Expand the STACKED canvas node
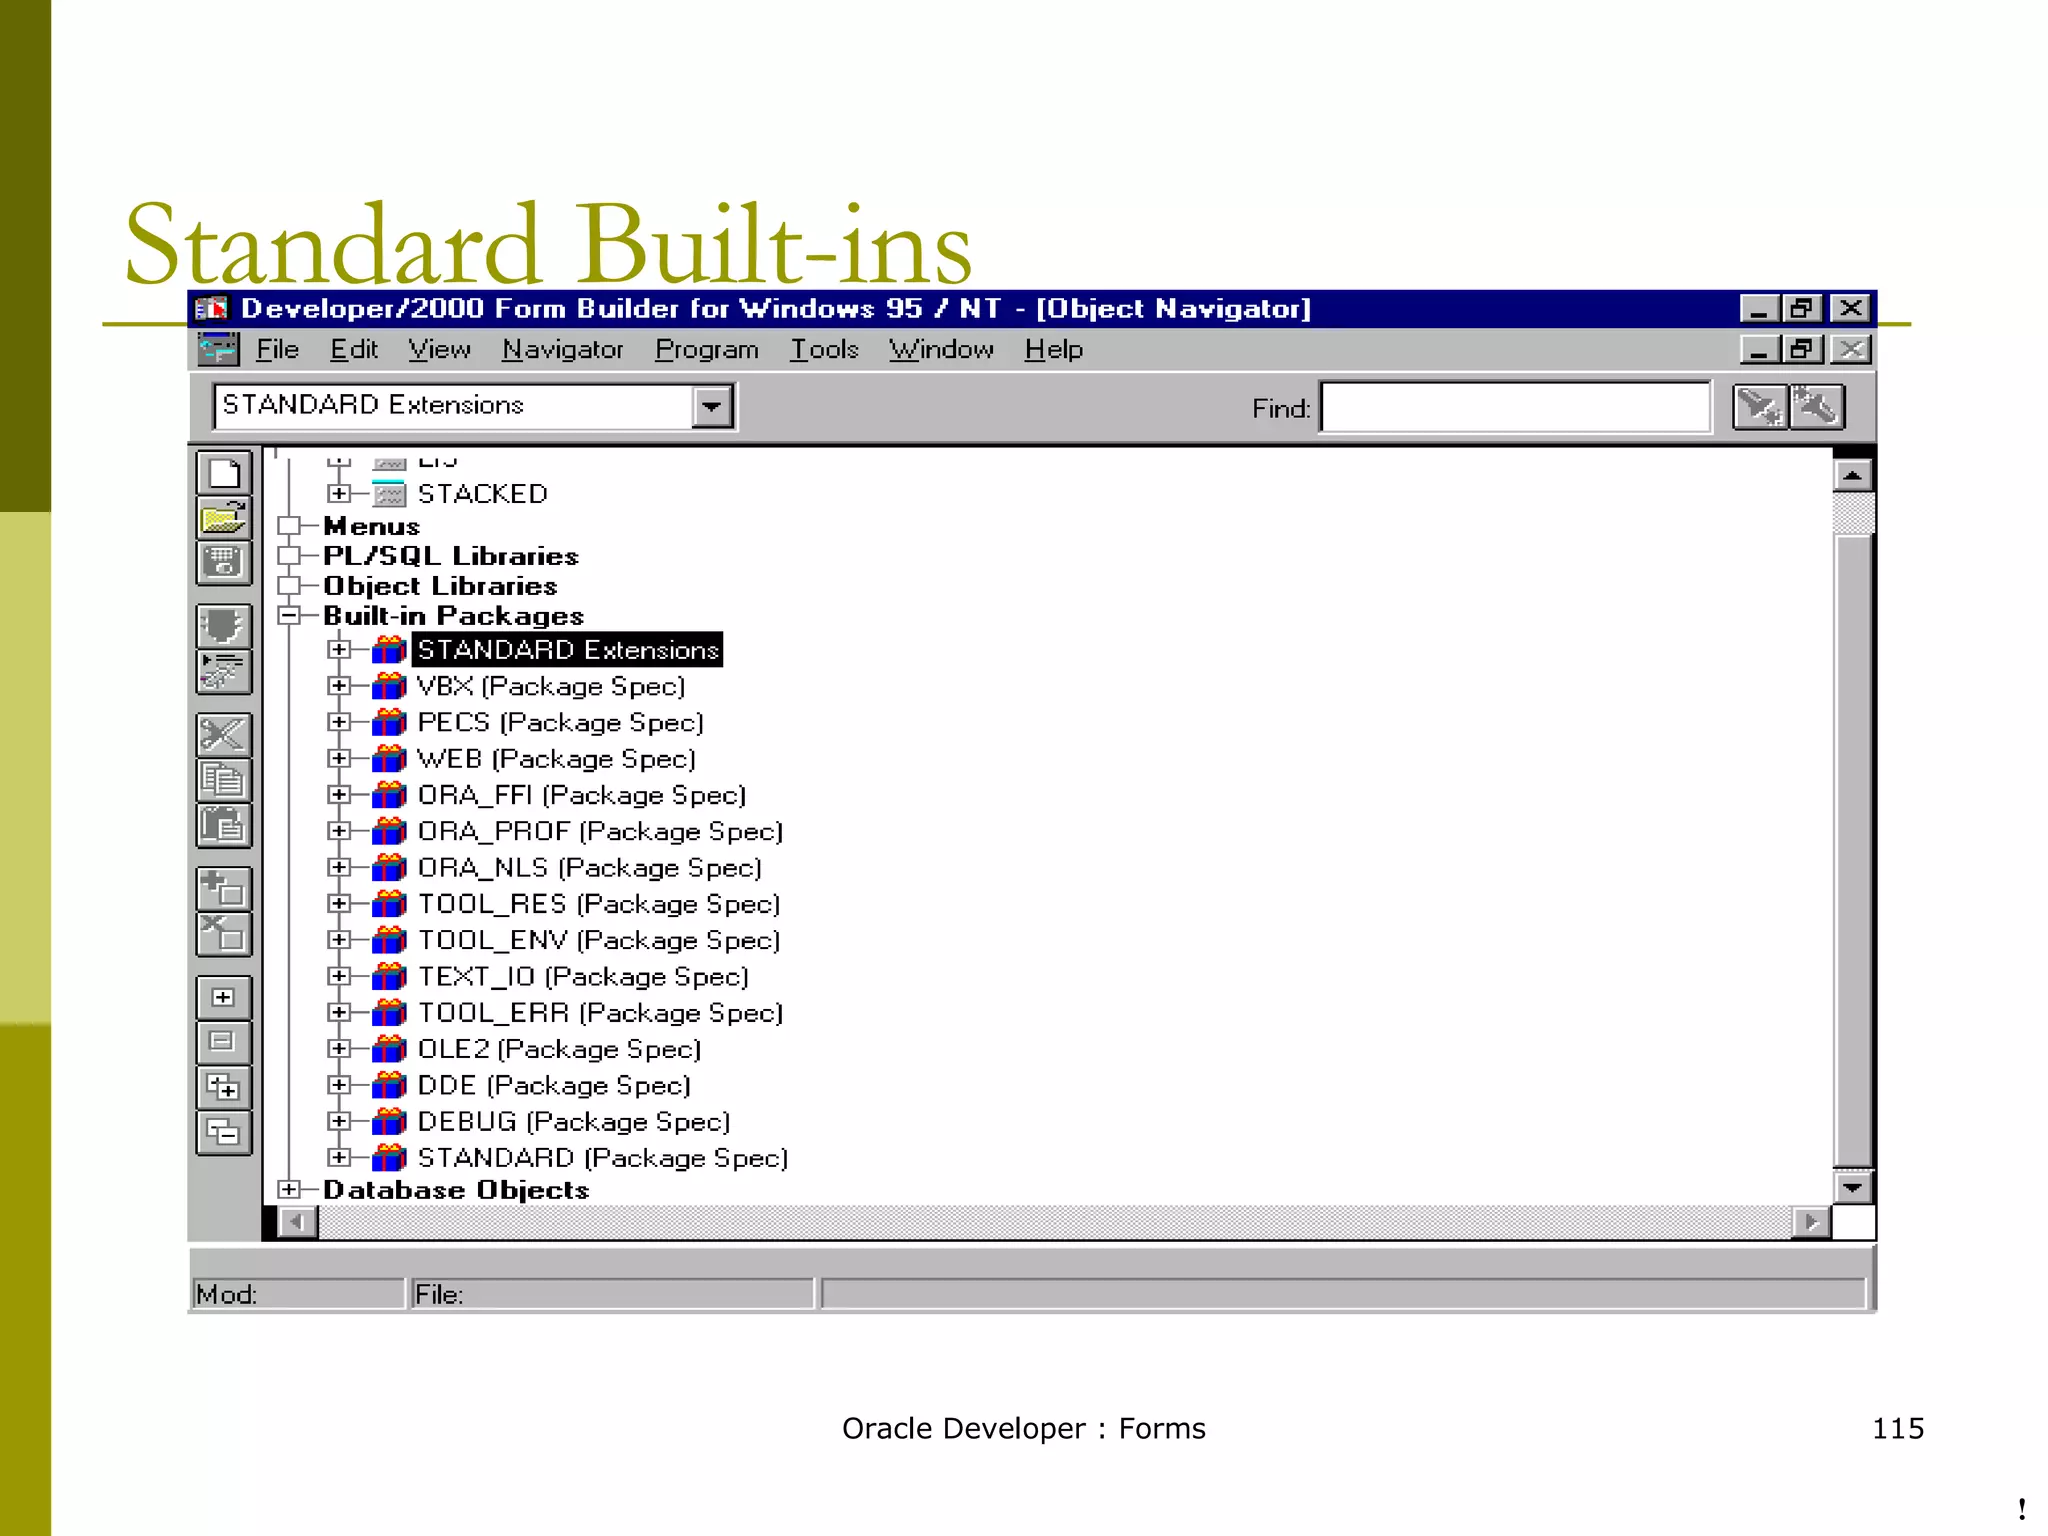Viewport: 2048px width, 1536px height. (339, 493)
